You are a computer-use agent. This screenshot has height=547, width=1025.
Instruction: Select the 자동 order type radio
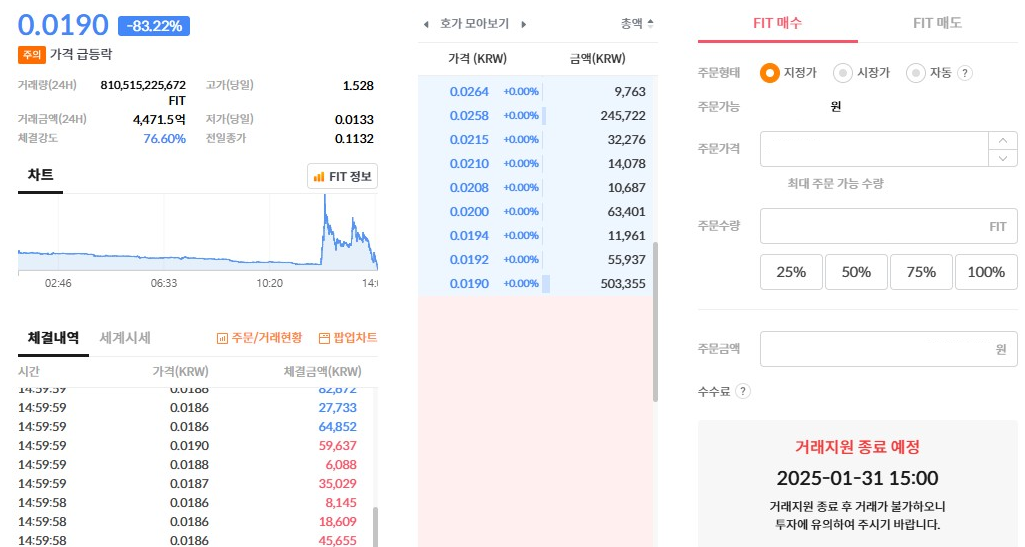tap(915, 73)
